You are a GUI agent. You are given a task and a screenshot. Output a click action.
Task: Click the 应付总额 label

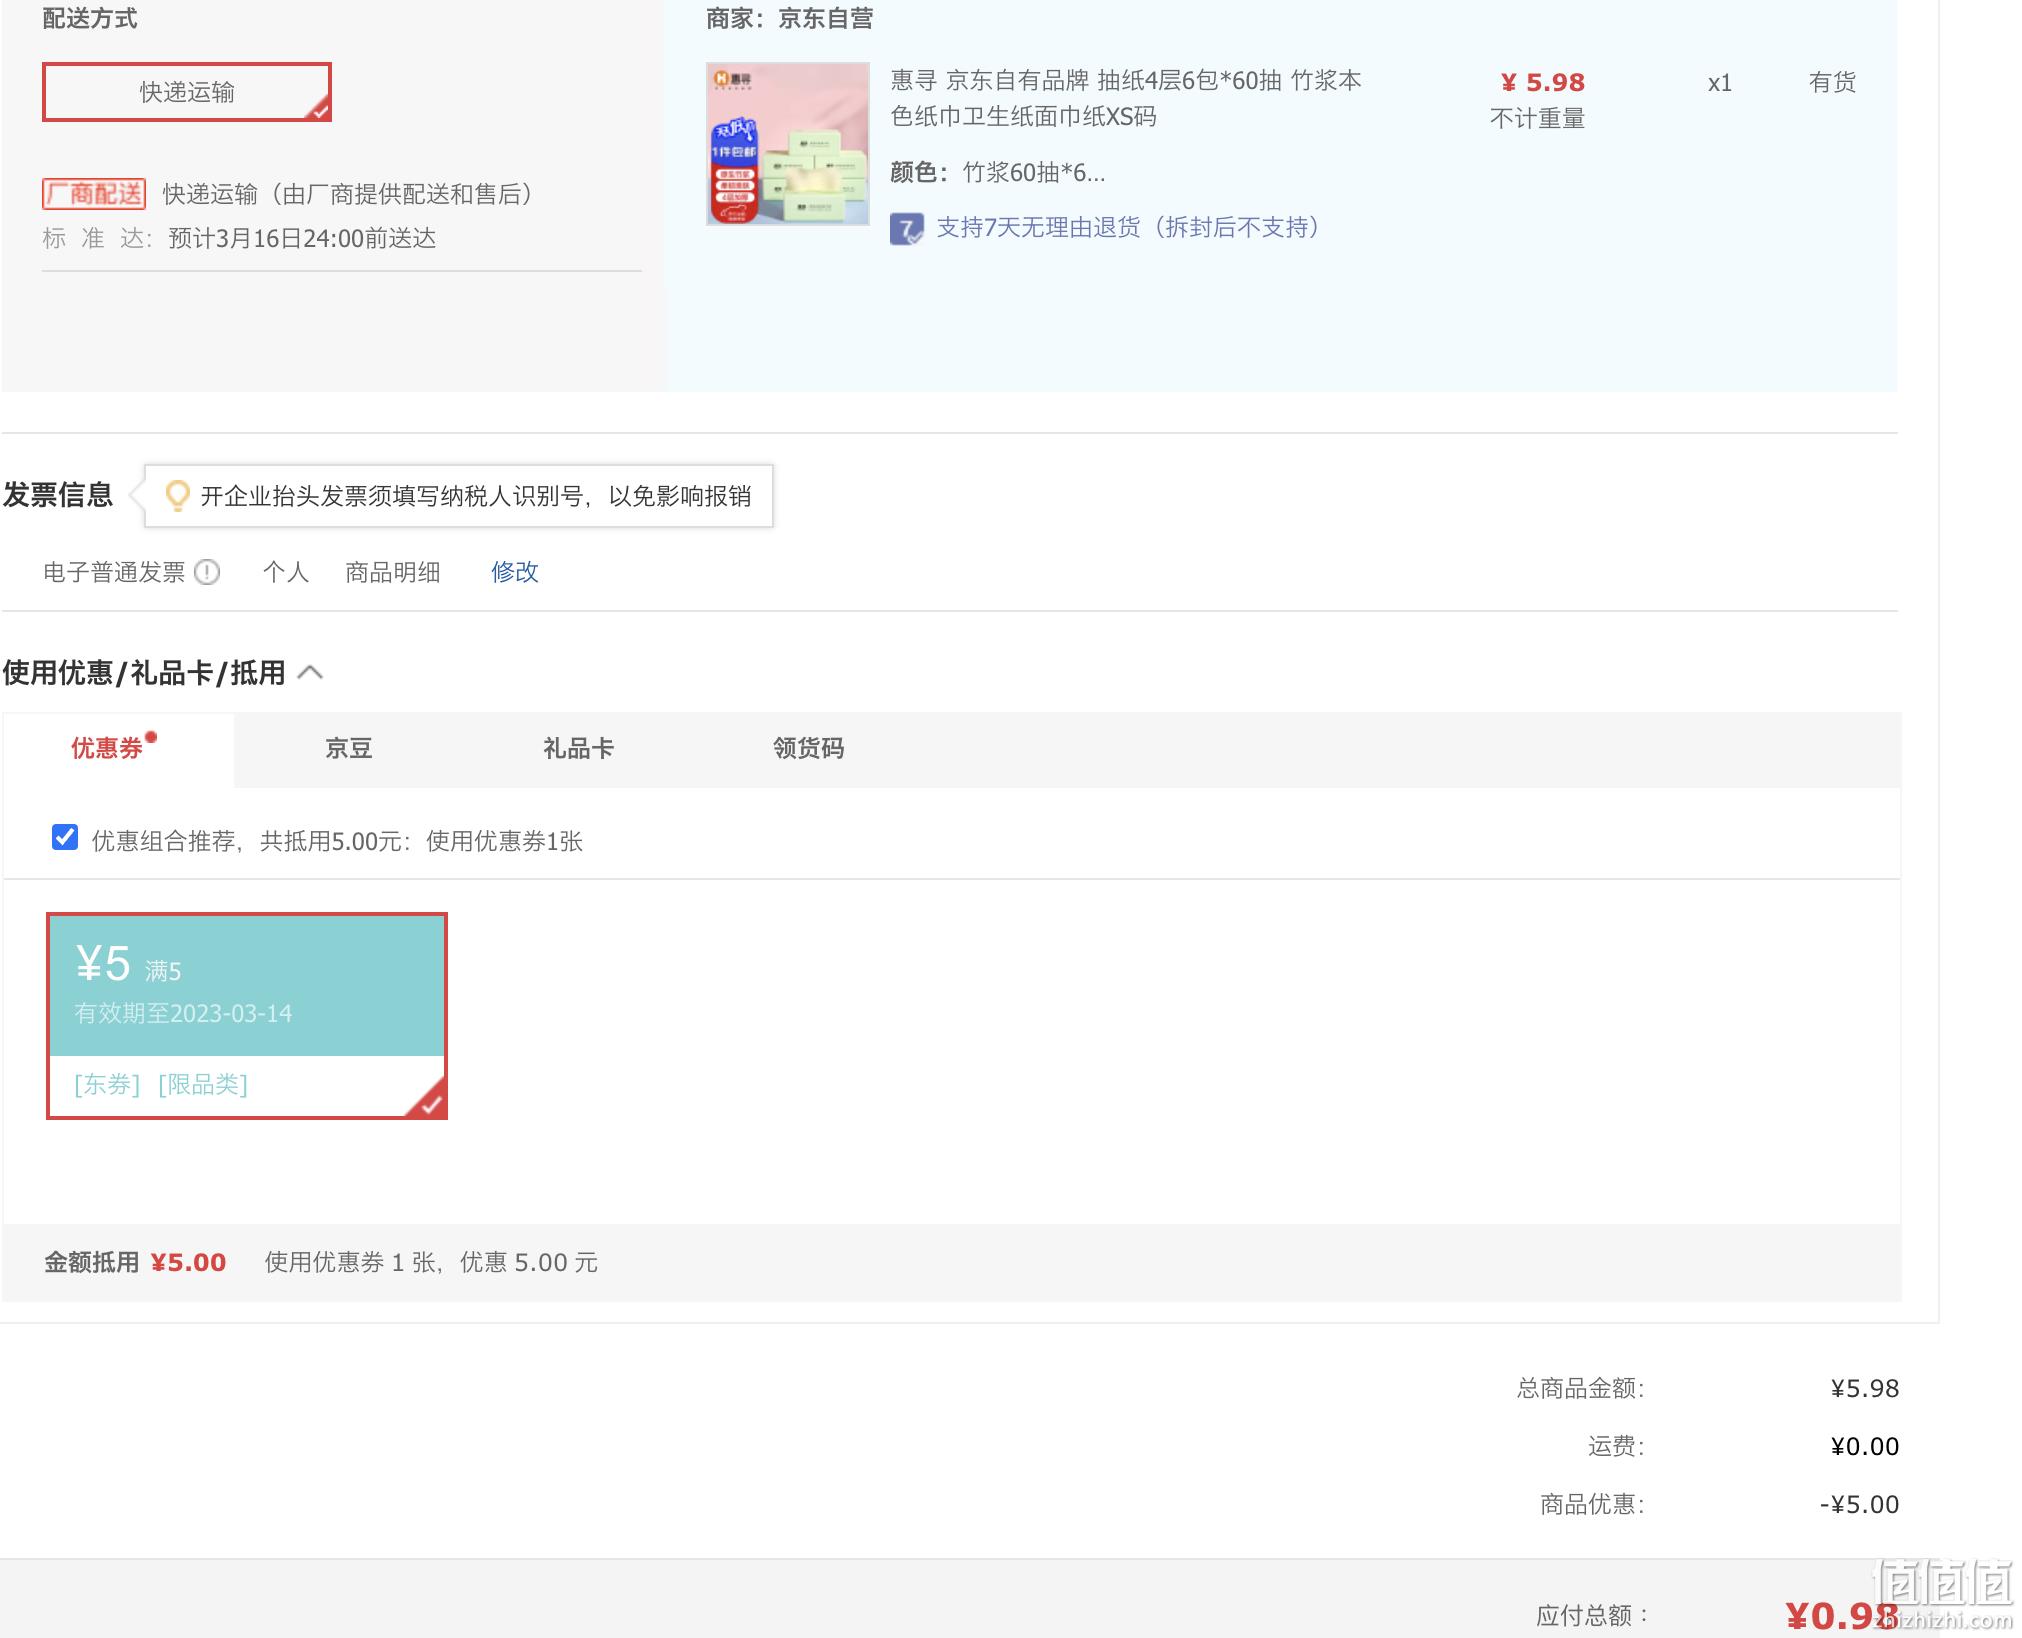(x=1592, y=1615)
